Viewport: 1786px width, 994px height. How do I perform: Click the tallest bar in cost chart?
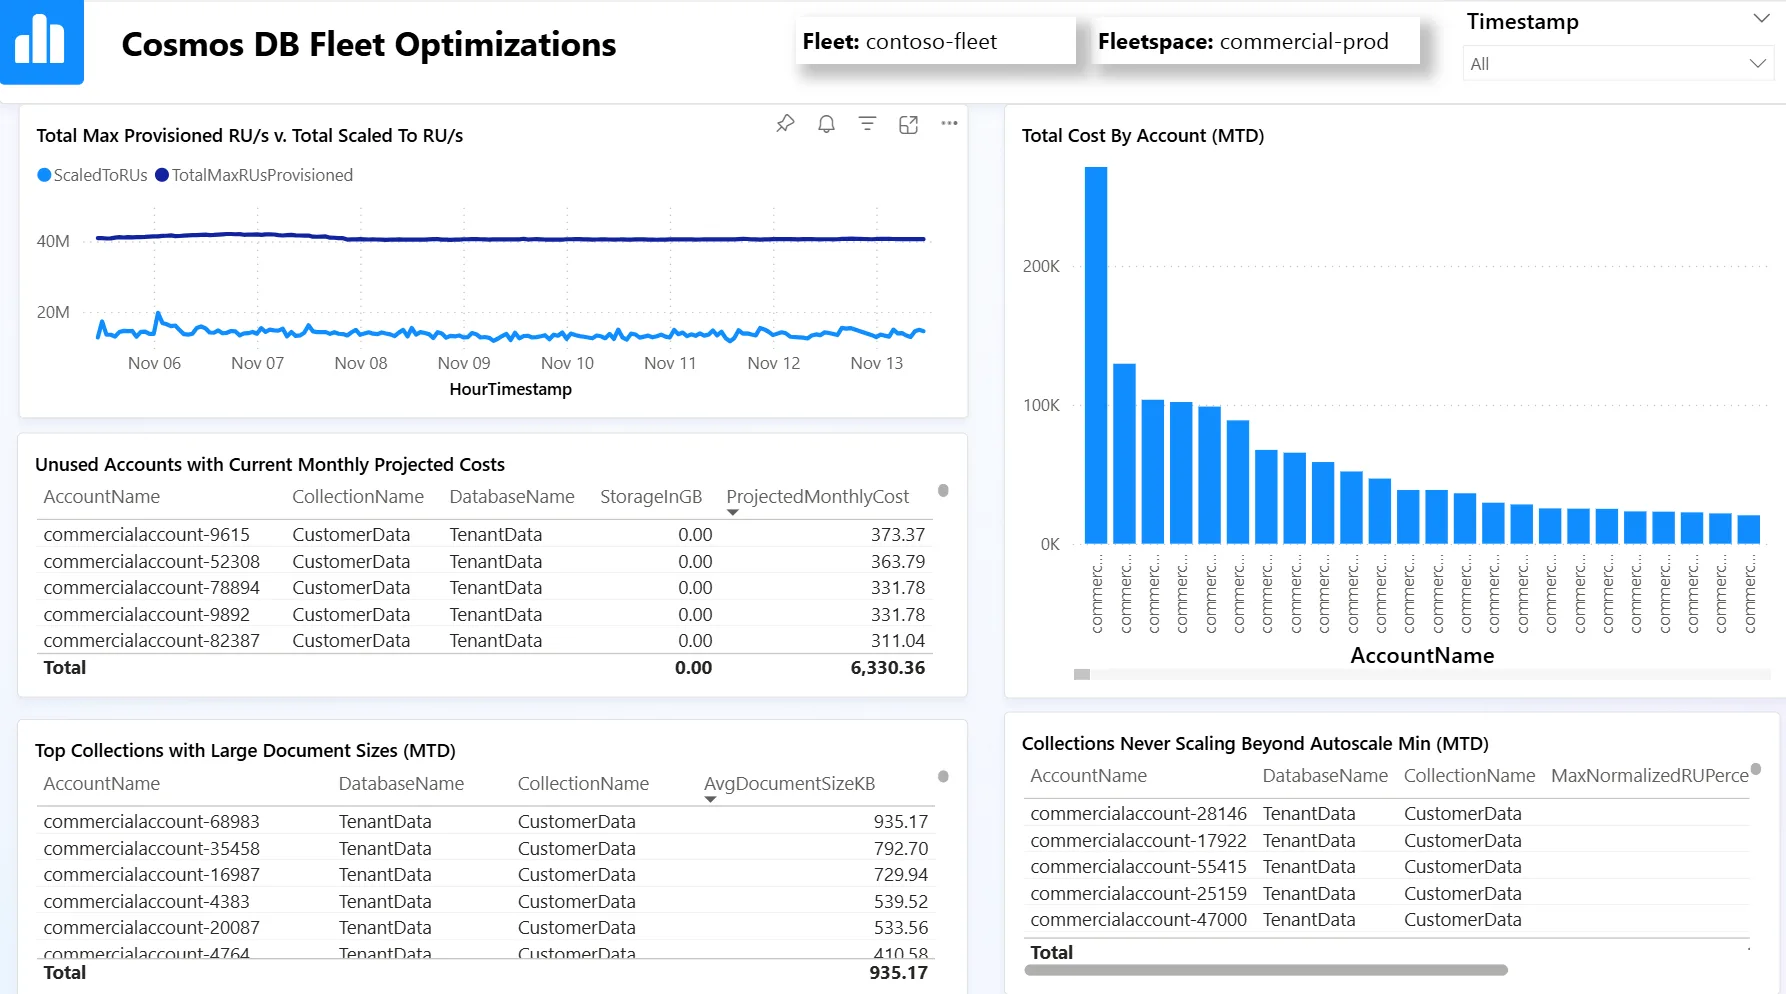1095,355
